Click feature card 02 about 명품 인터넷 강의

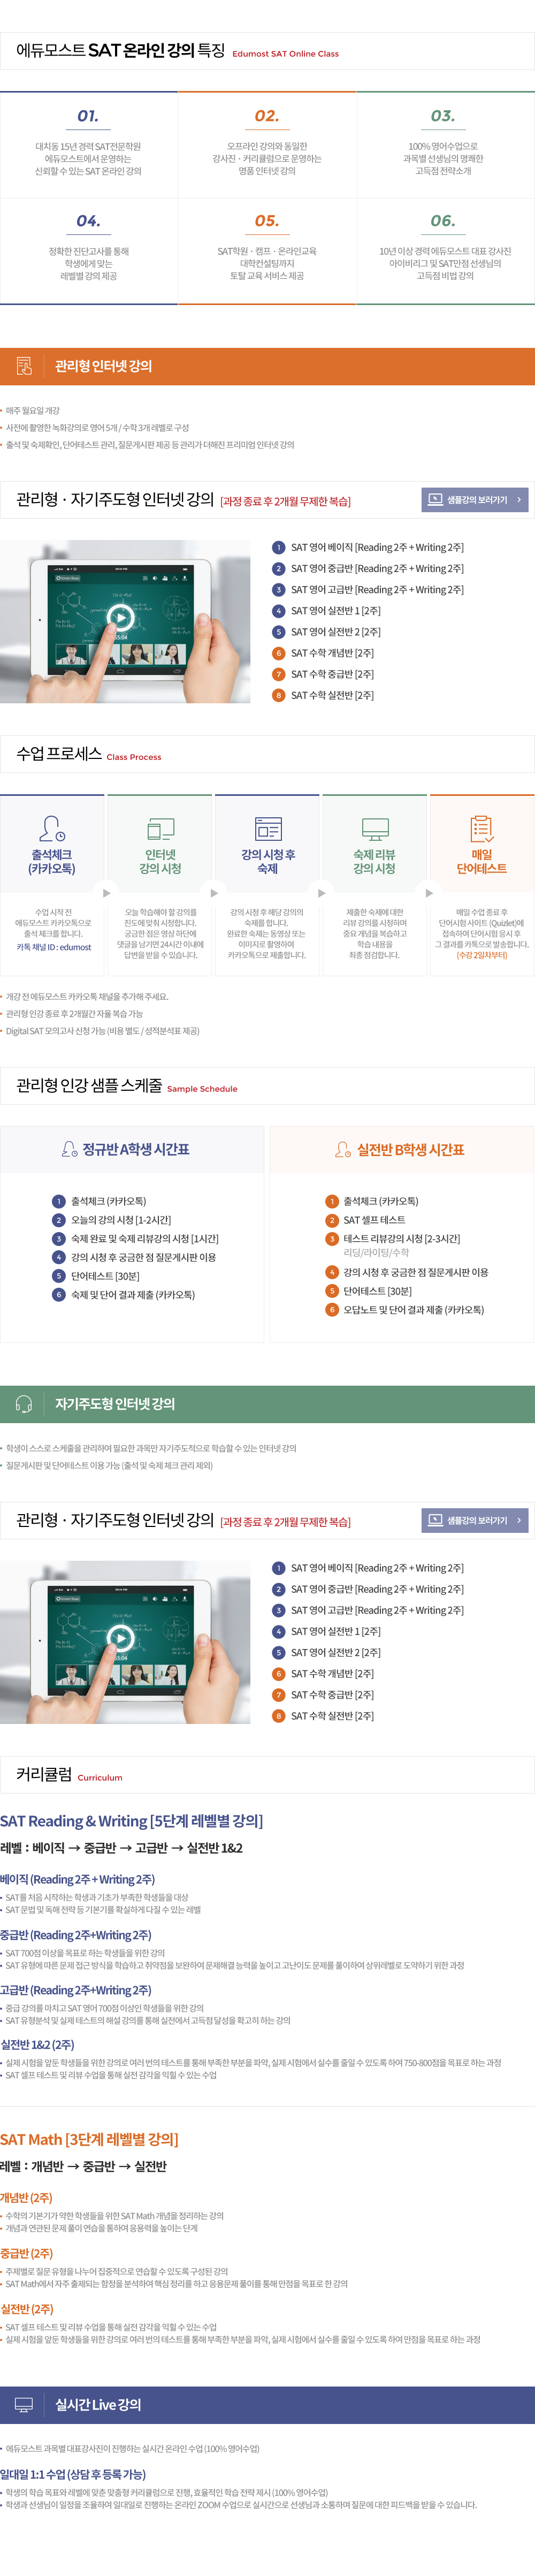coord(267,145)
